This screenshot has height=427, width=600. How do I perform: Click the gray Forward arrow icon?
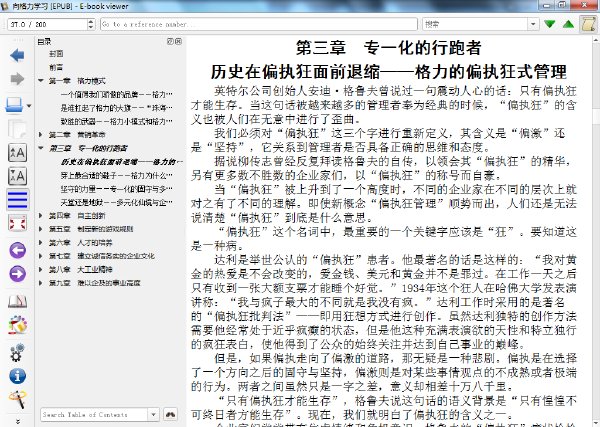click(17, 79)
